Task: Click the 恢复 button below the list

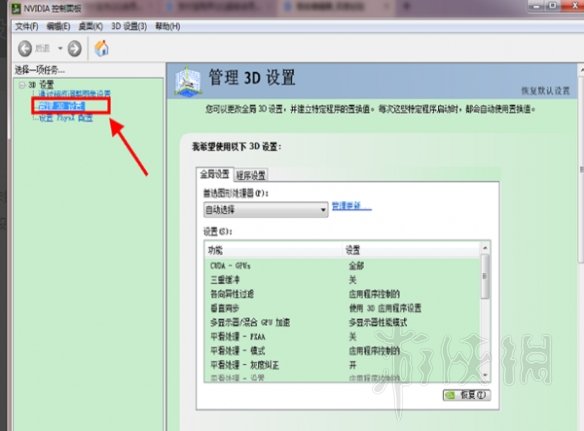Action: (x=467, y=395)
